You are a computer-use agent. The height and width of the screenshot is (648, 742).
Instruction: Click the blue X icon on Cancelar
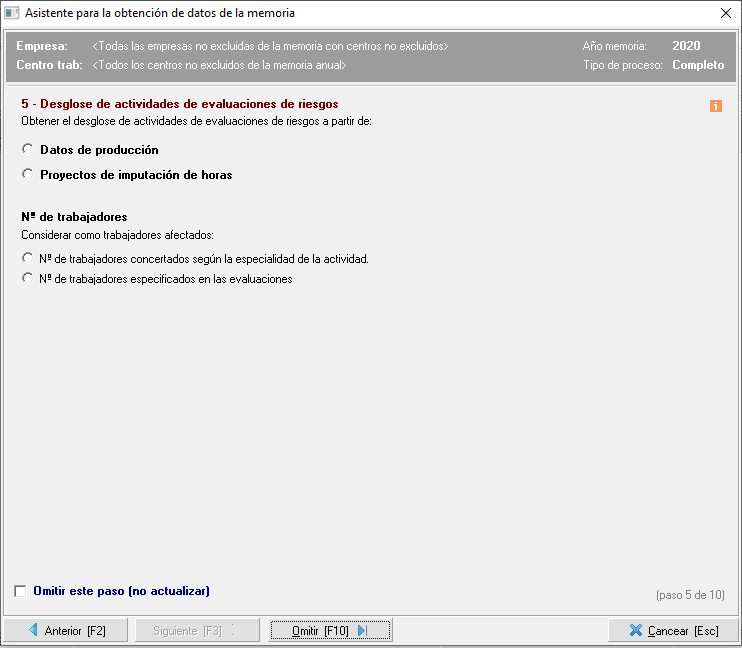click(636, 631)
